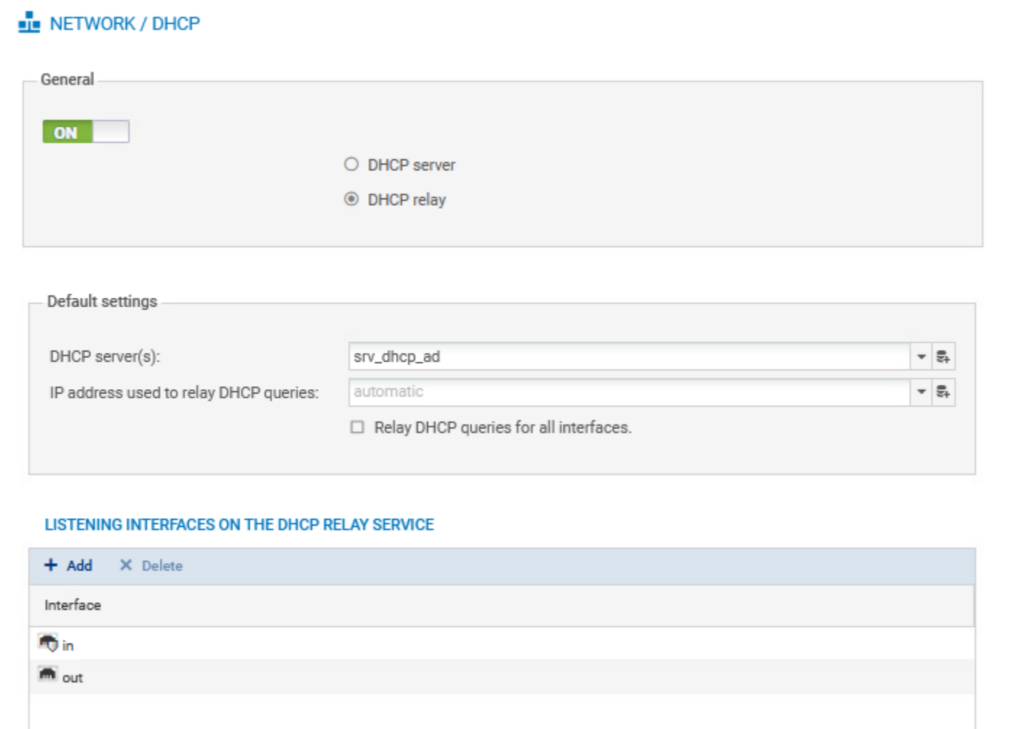This screenshot has height=729, width=1024.
Task: Click the plus icon of Add button
Action: point(51,566)
